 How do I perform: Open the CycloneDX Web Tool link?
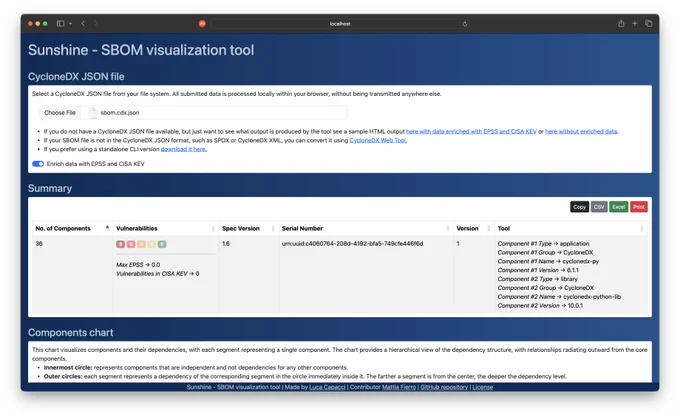(378, 140)
